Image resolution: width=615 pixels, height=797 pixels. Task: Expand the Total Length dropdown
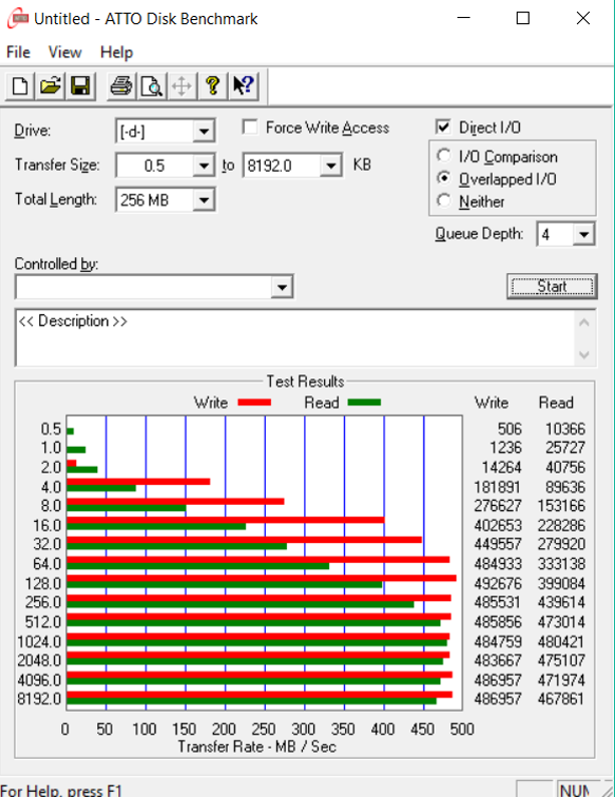click(204, 200)
